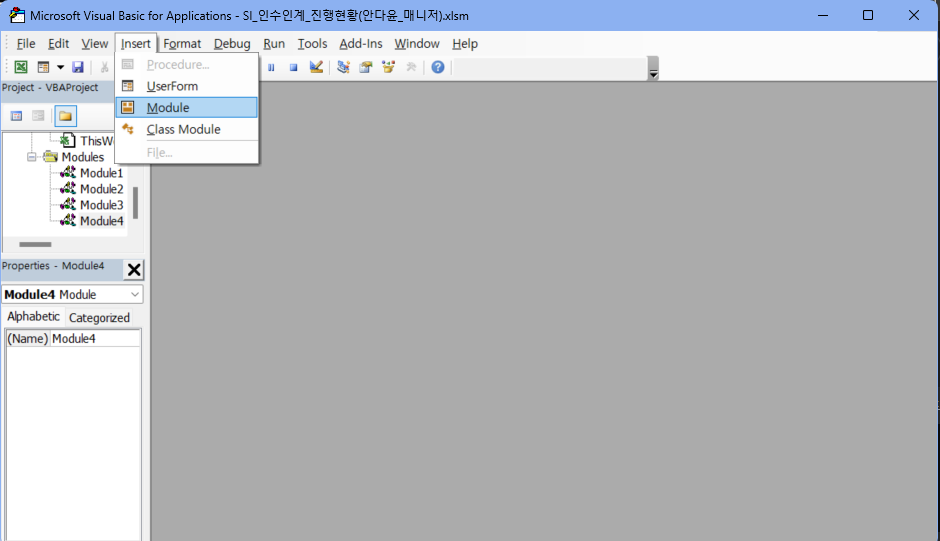940x541 pixels.
Task: Select Module4 in the project tree
Action: [101, 221]
